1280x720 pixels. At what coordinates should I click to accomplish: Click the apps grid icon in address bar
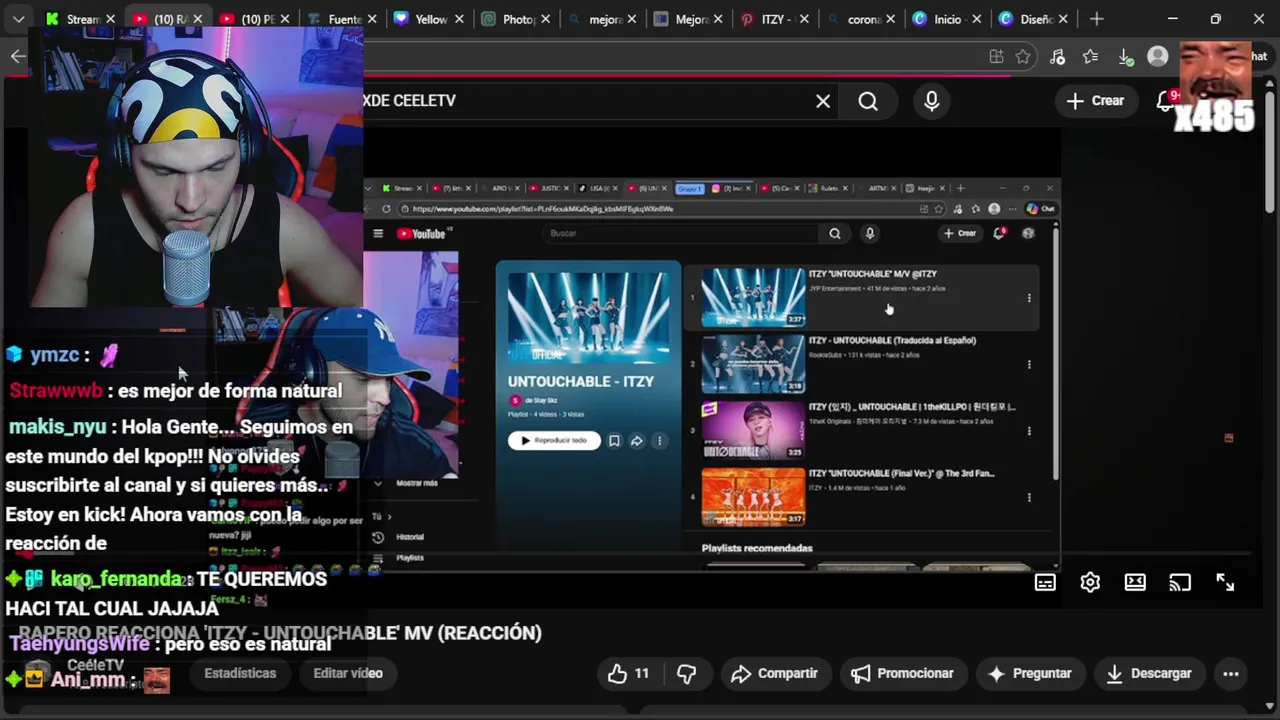click(x=996, y=57)
